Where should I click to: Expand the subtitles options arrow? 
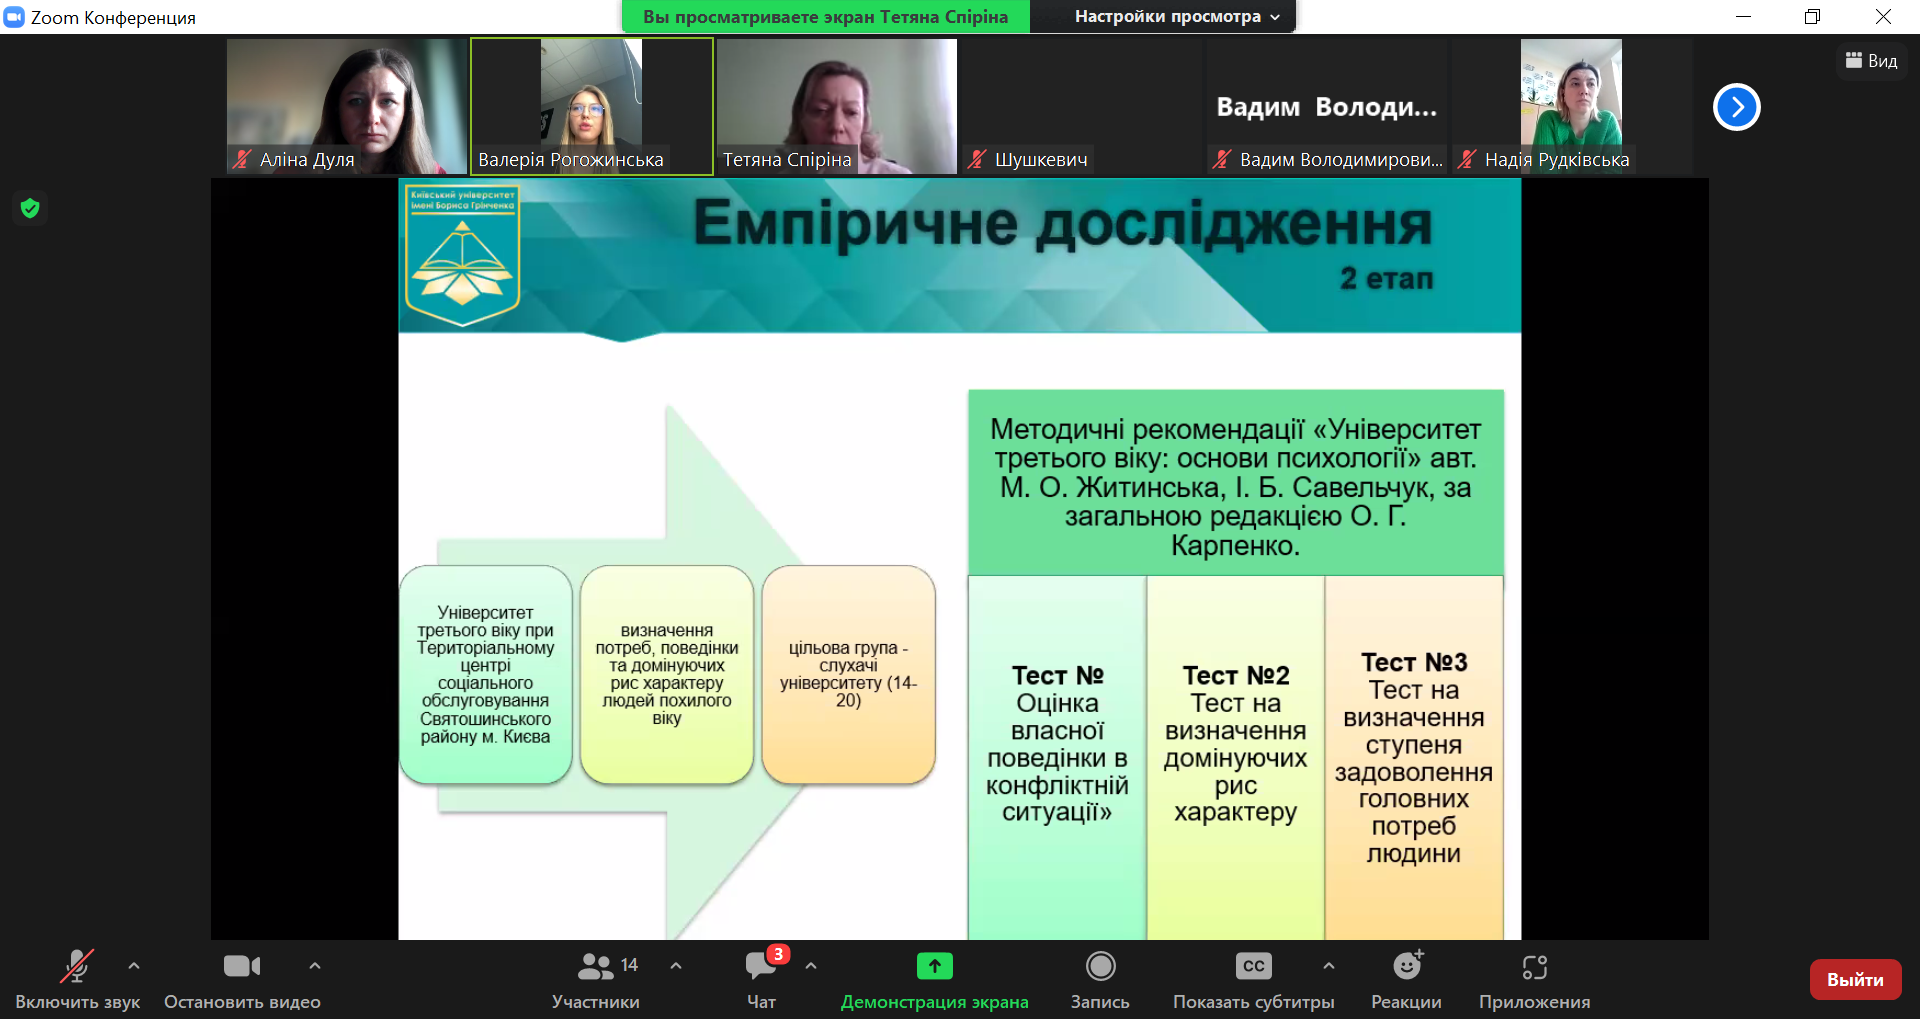(1328, 966)
